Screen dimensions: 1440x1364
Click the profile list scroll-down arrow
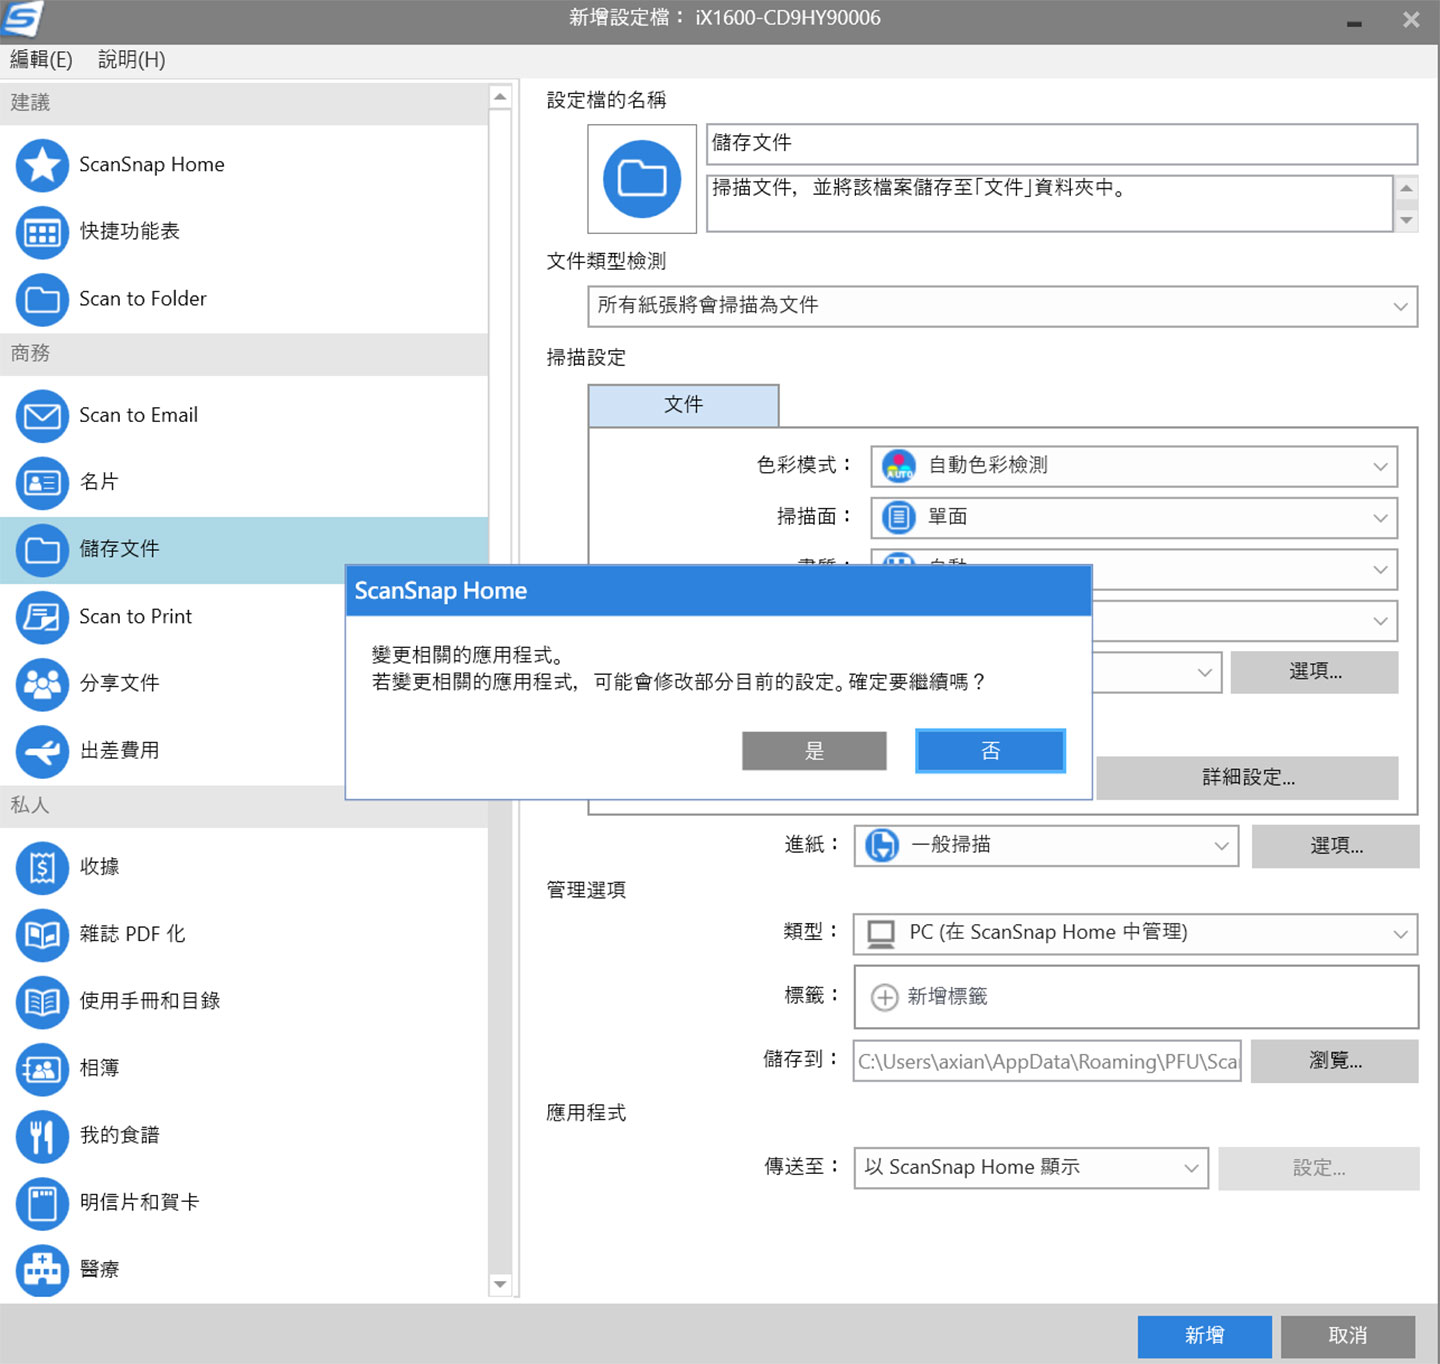click(500, 1284)
